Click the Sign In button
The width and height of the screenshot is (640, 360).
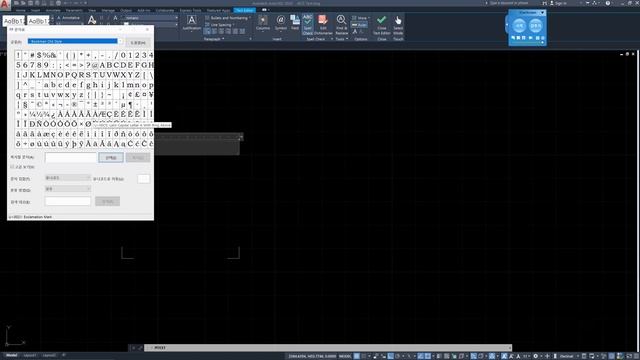click(559, 3)
